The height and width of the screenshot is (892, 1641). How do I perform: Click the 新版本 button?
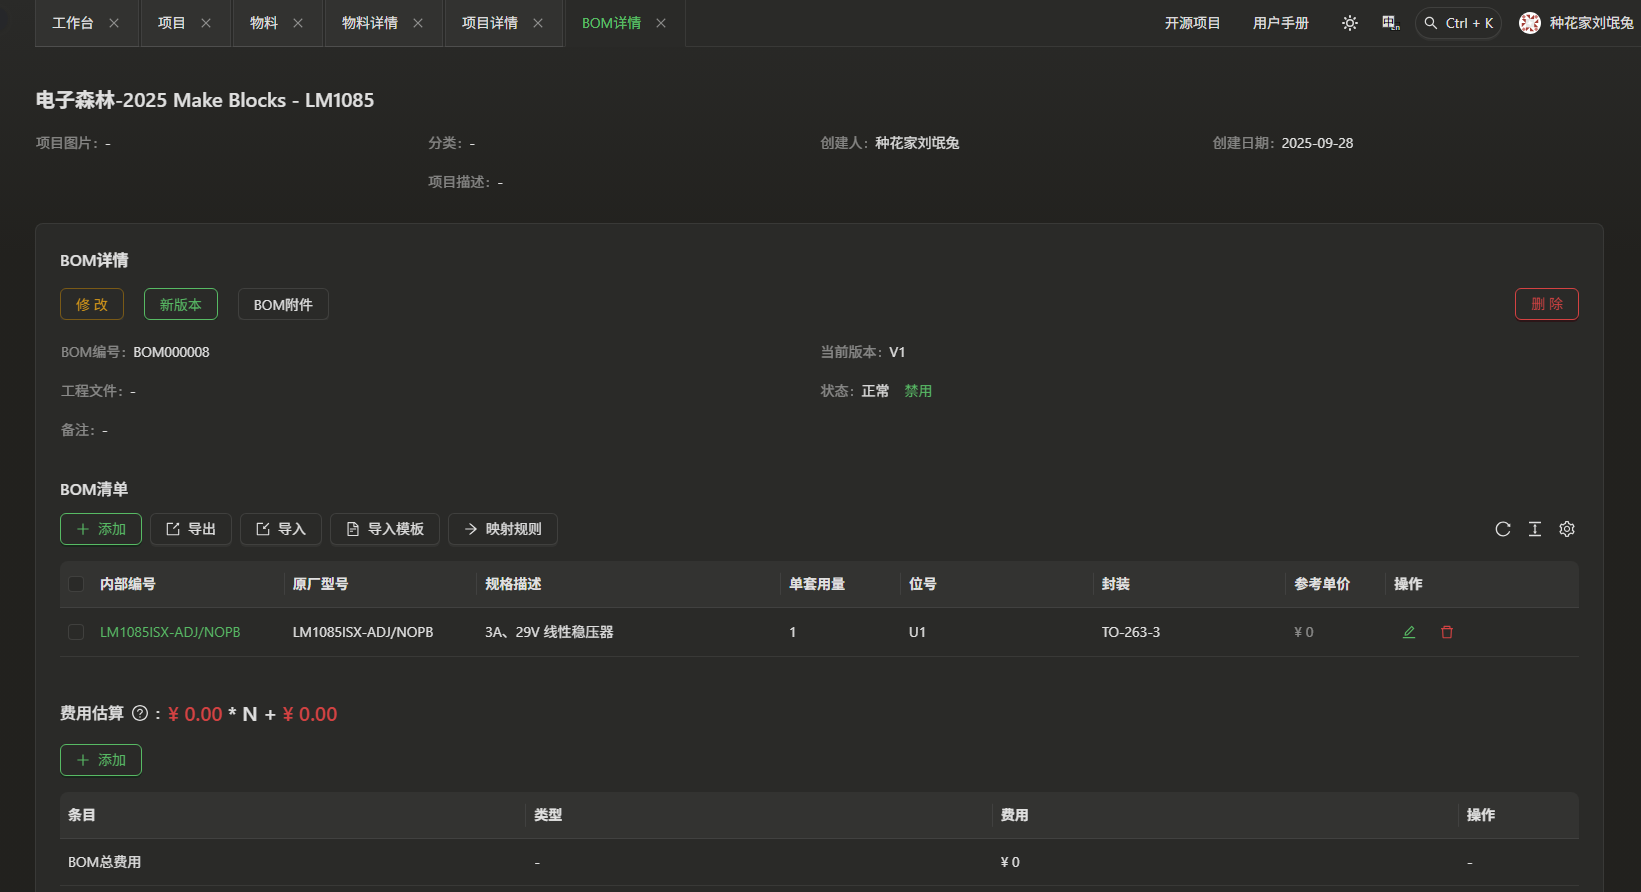click(180, 304)
